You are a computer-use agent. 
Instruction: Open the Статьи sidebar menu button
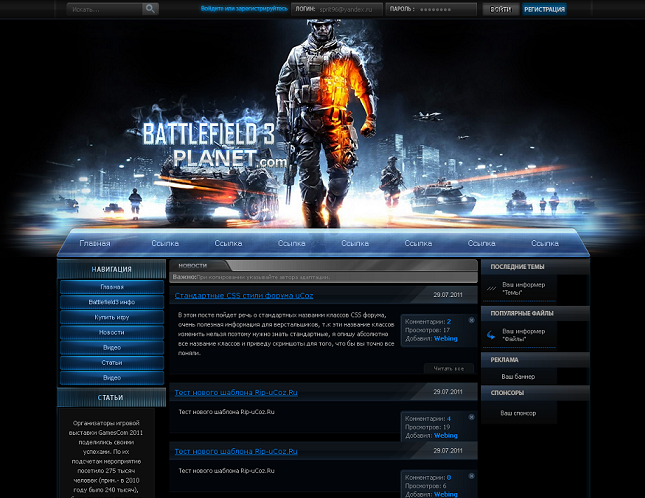click(112, 363)
